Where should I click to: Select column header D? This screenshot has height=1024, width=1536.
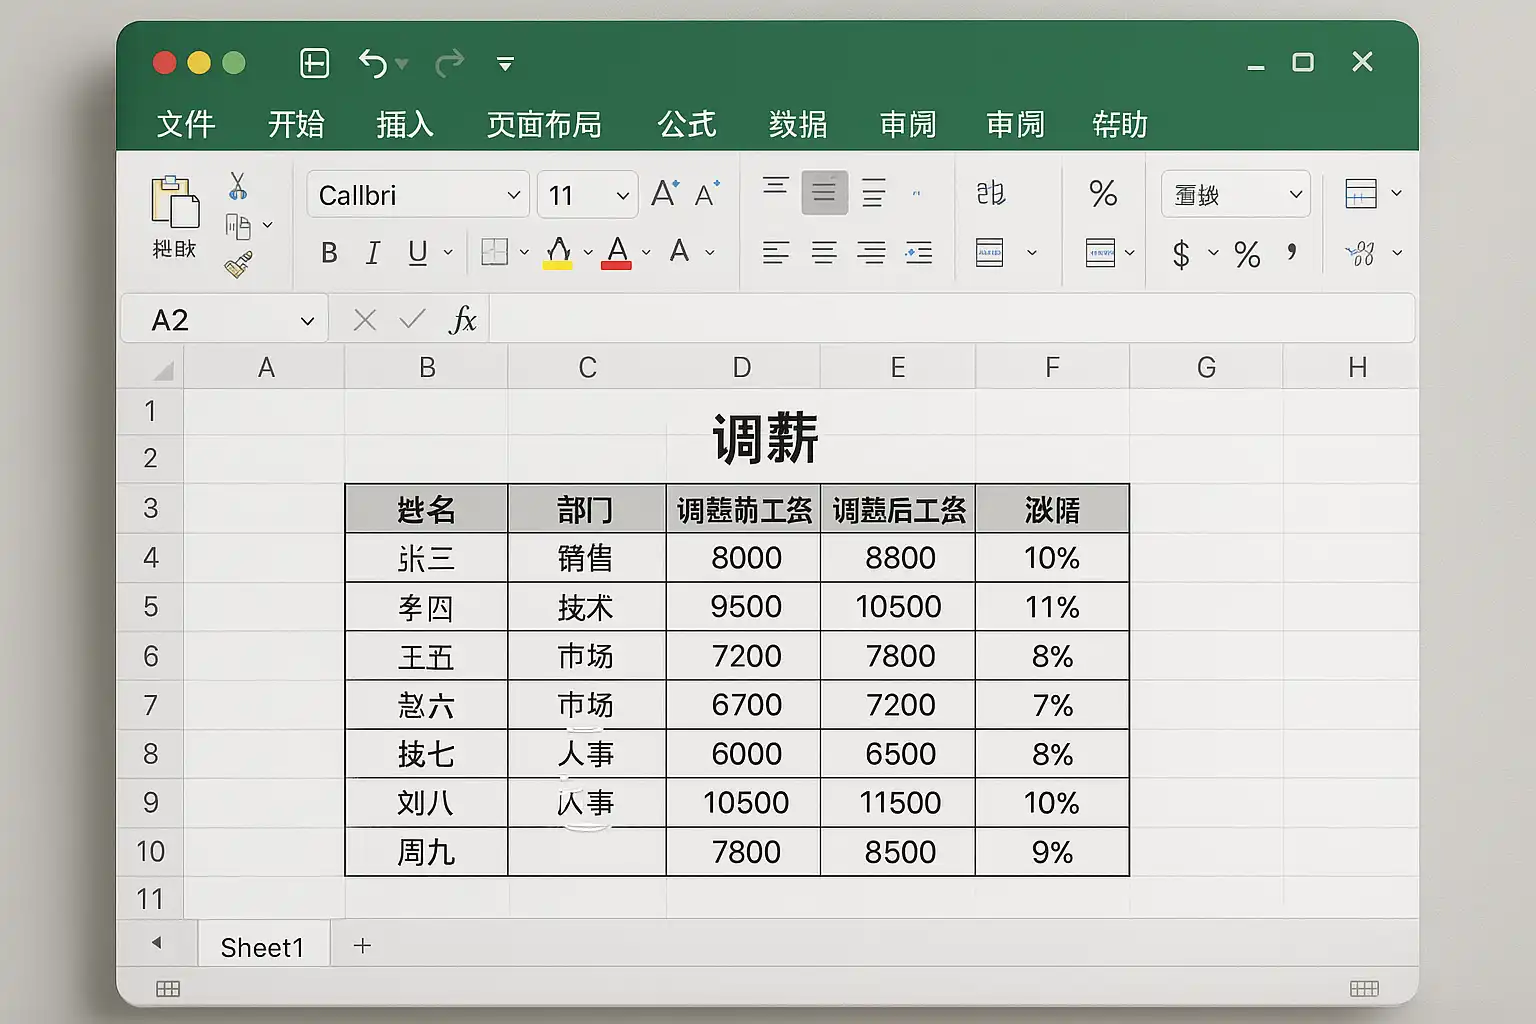742,367
